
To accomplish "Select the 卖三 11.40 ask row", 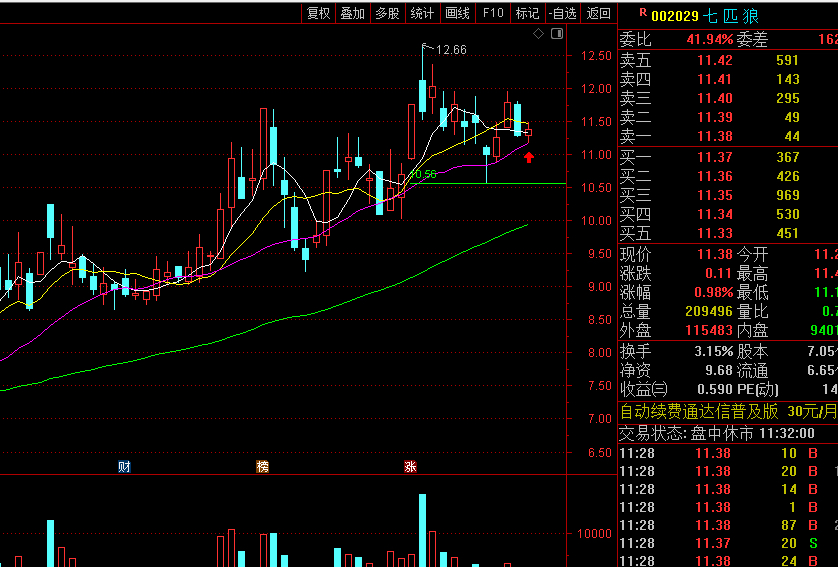I will click(728, 98).
